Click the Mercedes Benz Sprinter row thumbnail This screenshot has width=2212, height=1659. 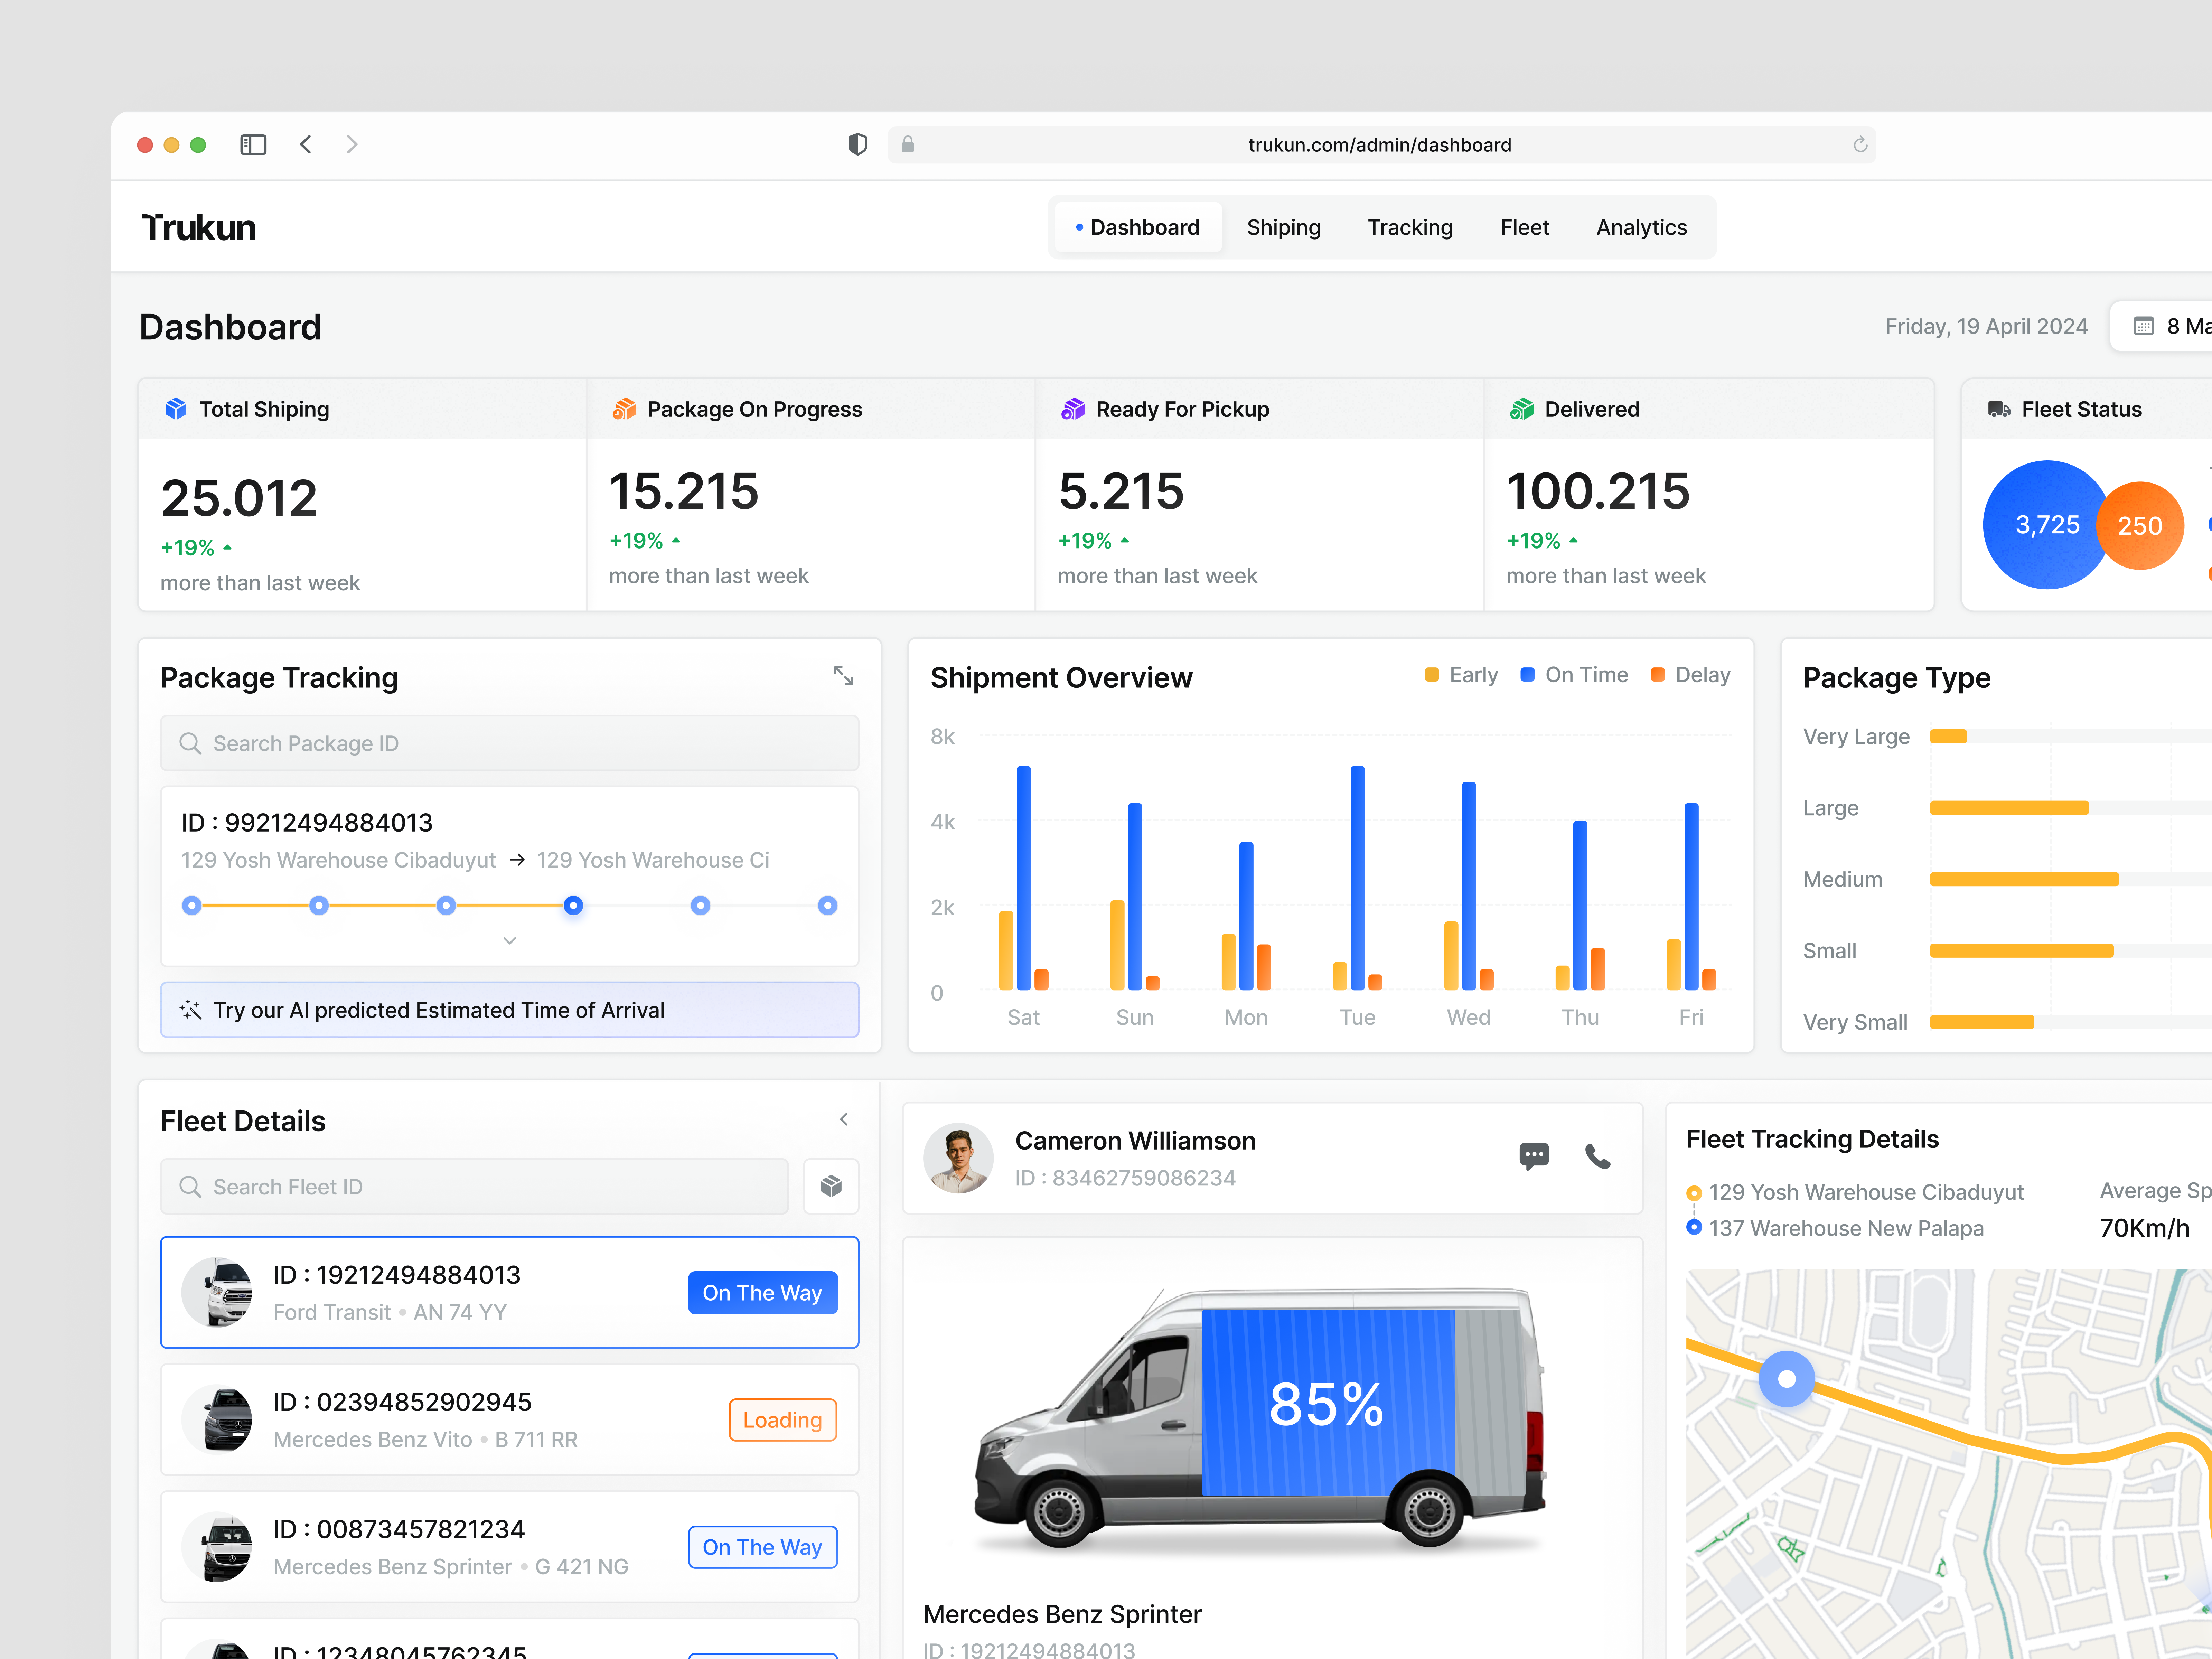(217, 1547)
